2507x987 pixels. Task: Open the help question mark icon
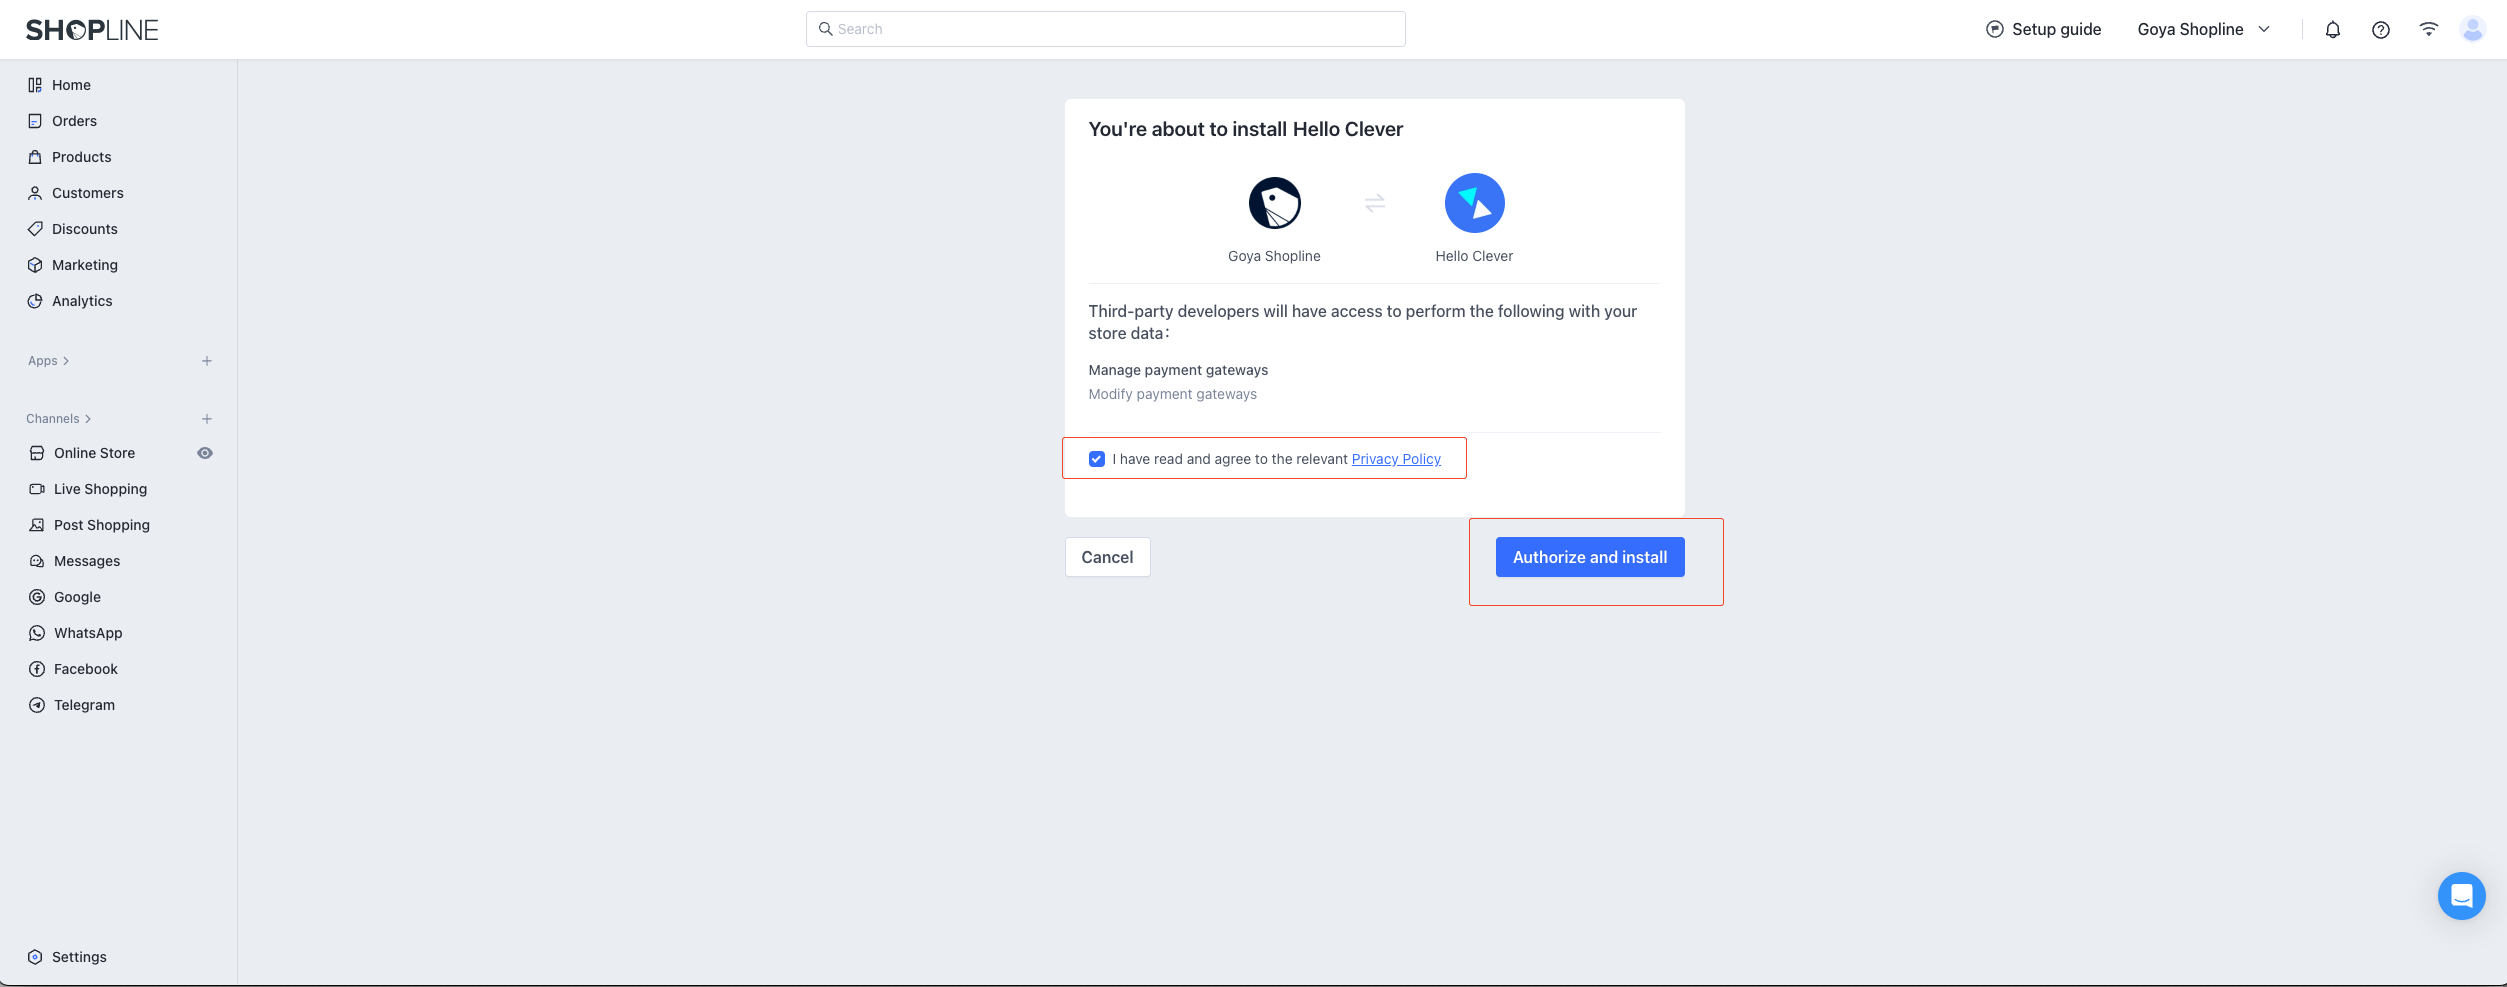coord(2380,30)
